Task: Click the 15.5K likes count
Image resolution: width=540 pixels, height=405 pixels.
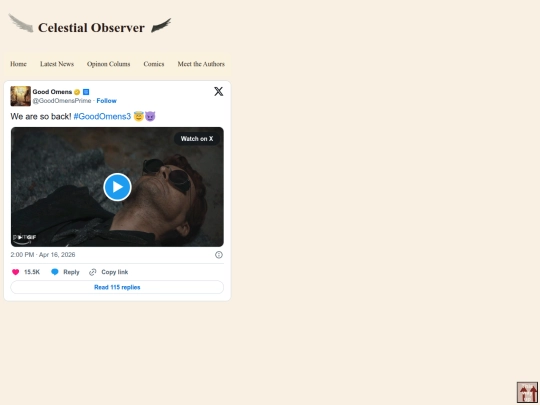Action: 32,272
